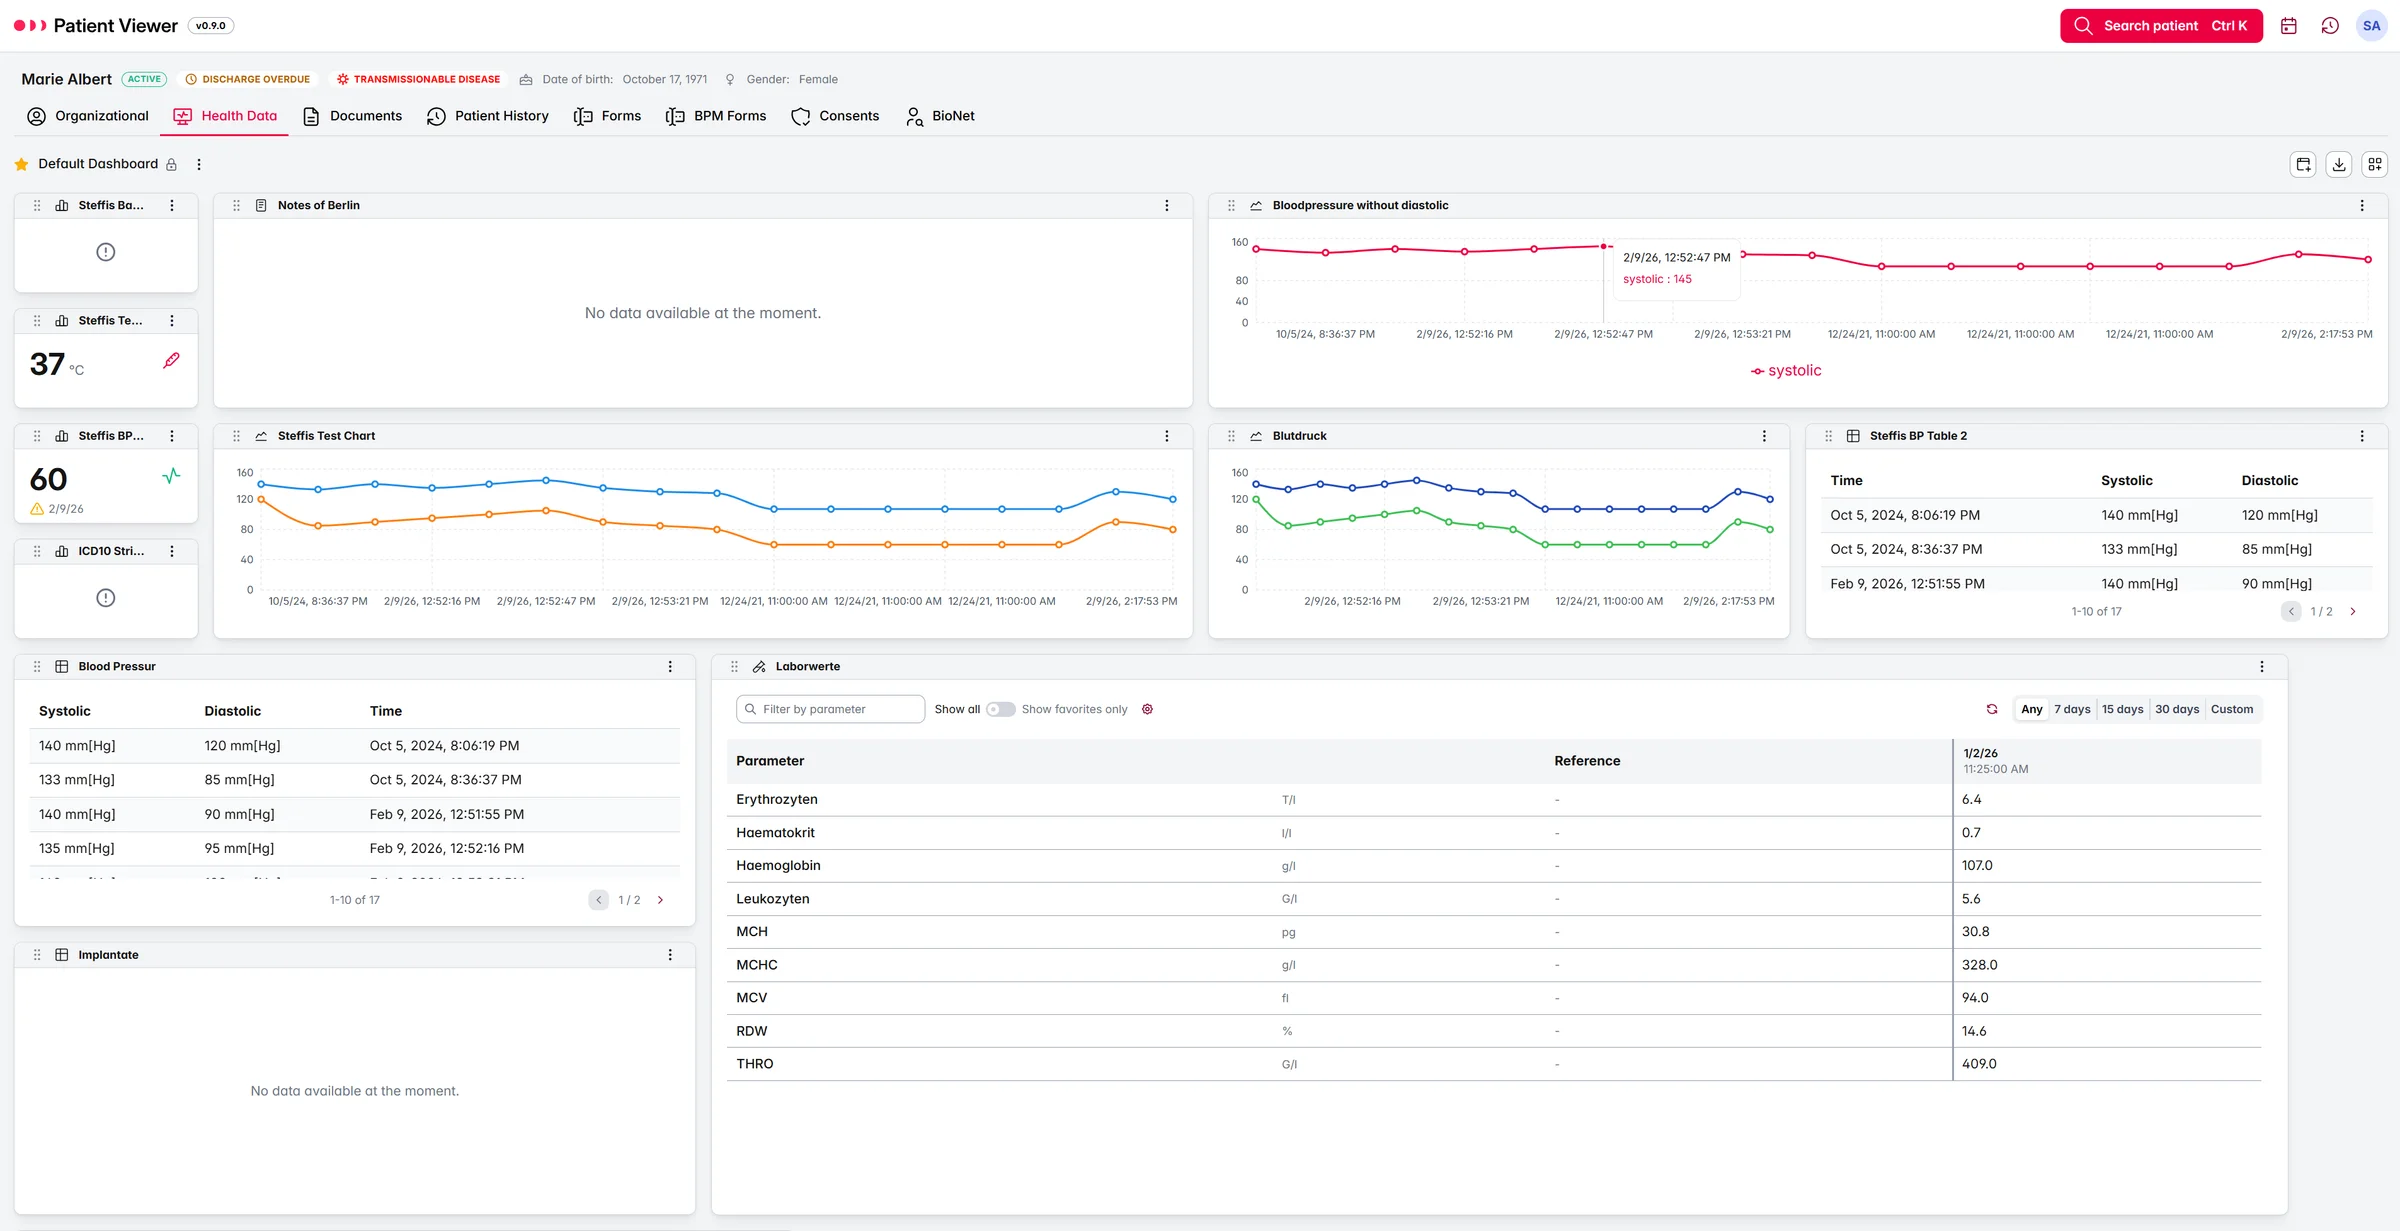Viewport: 2400px width, 1231px height.
Task: Switch to the Documents tab
Action: [352, 116]
